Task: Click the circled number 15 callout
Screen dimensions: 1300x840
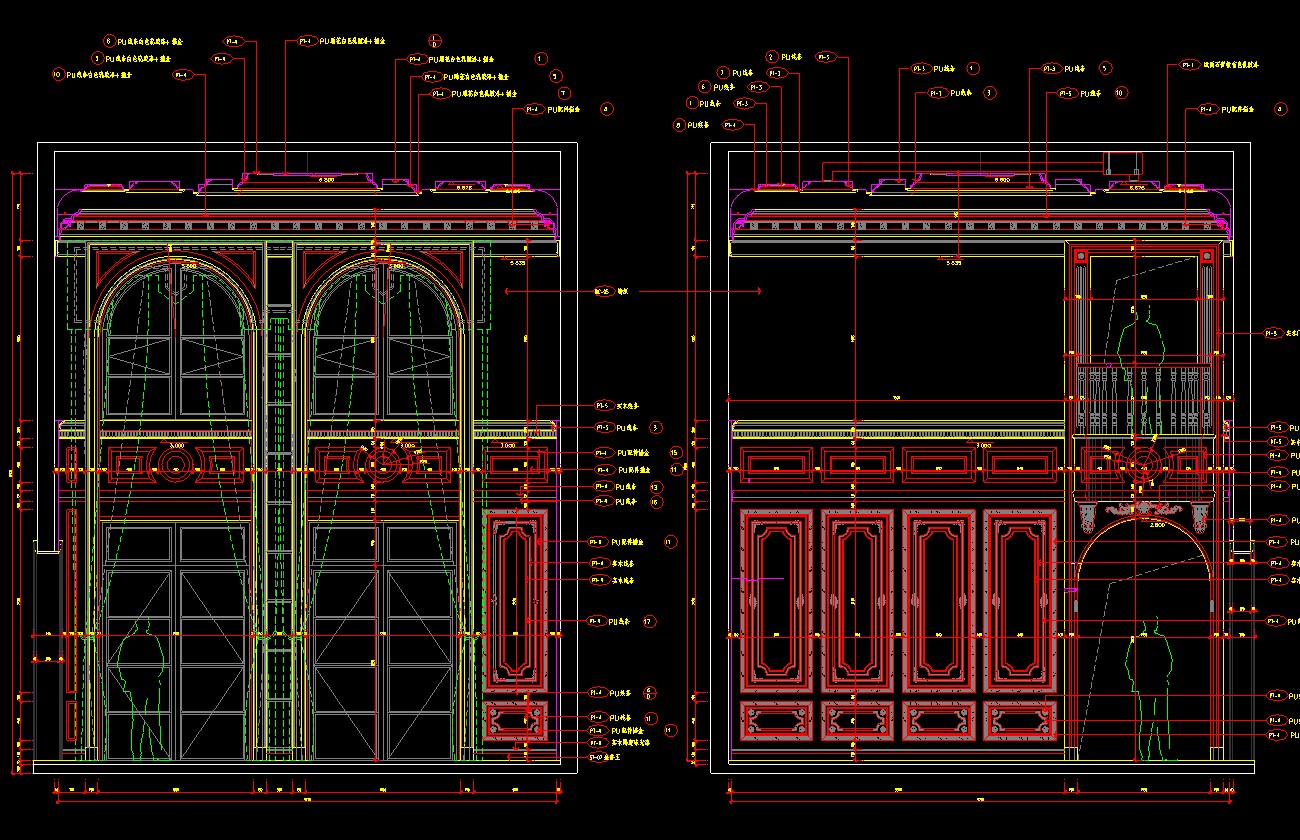Action: click(675, 453)
